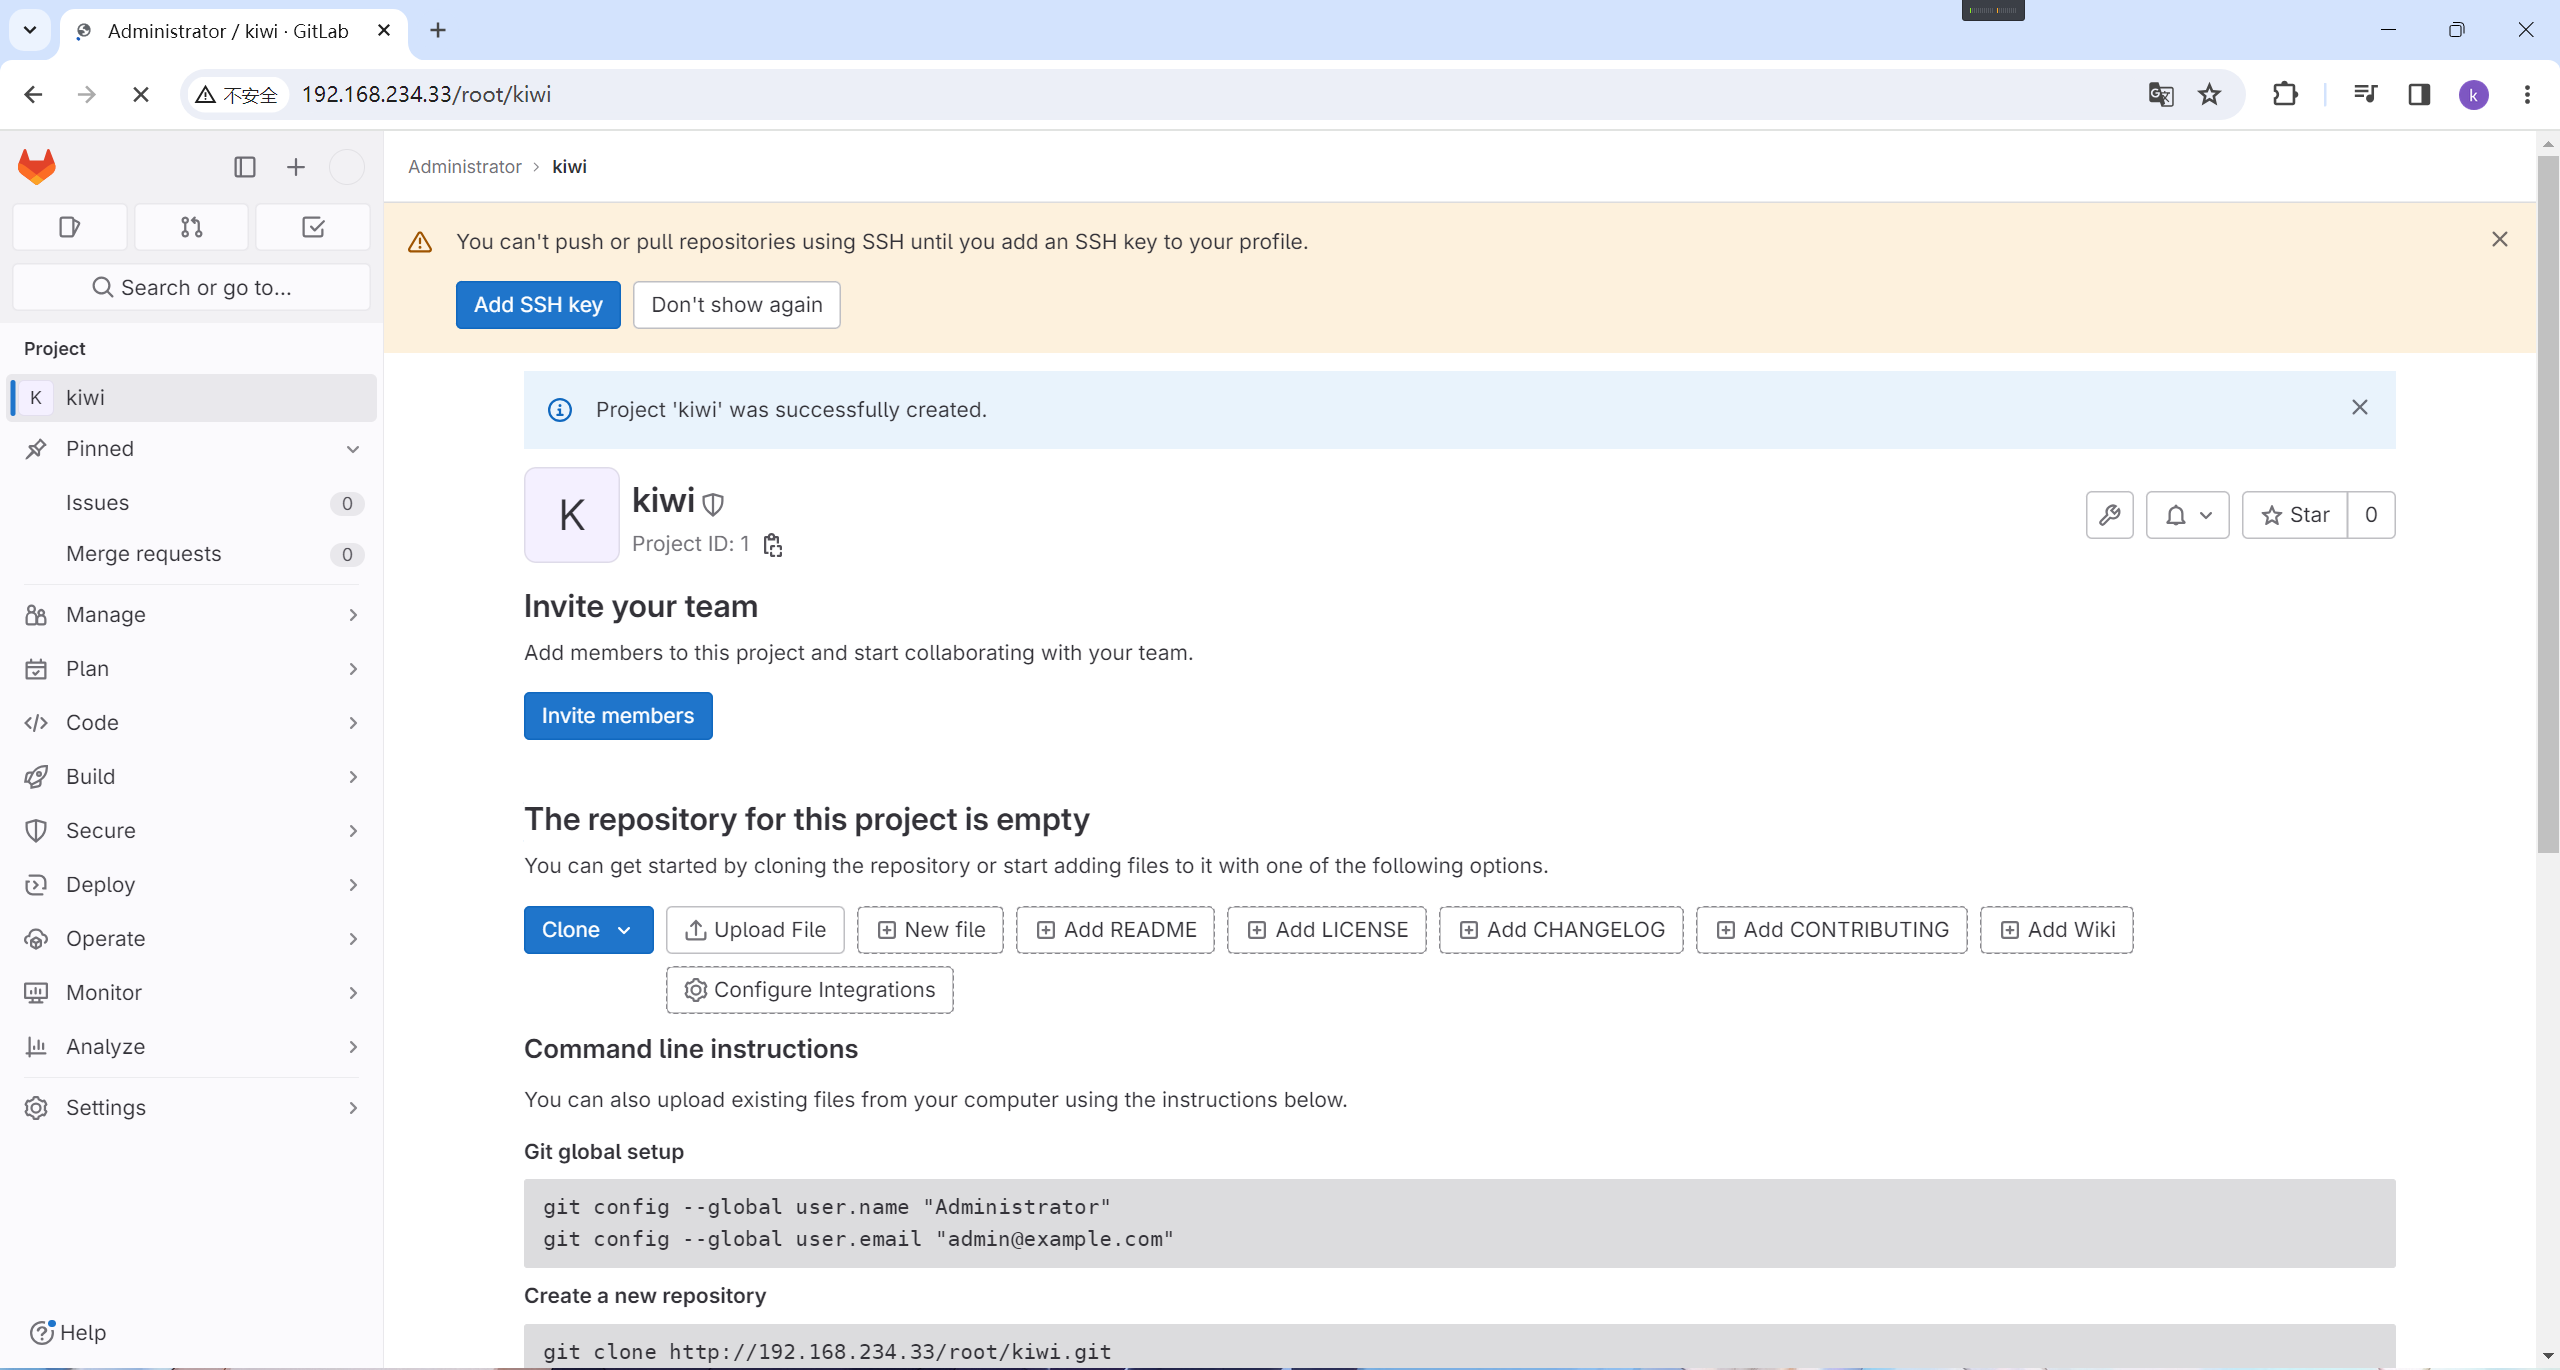Open the to-do list icon
The width and height of the screenshot is (2560, 1370).
tap(313, 227)
